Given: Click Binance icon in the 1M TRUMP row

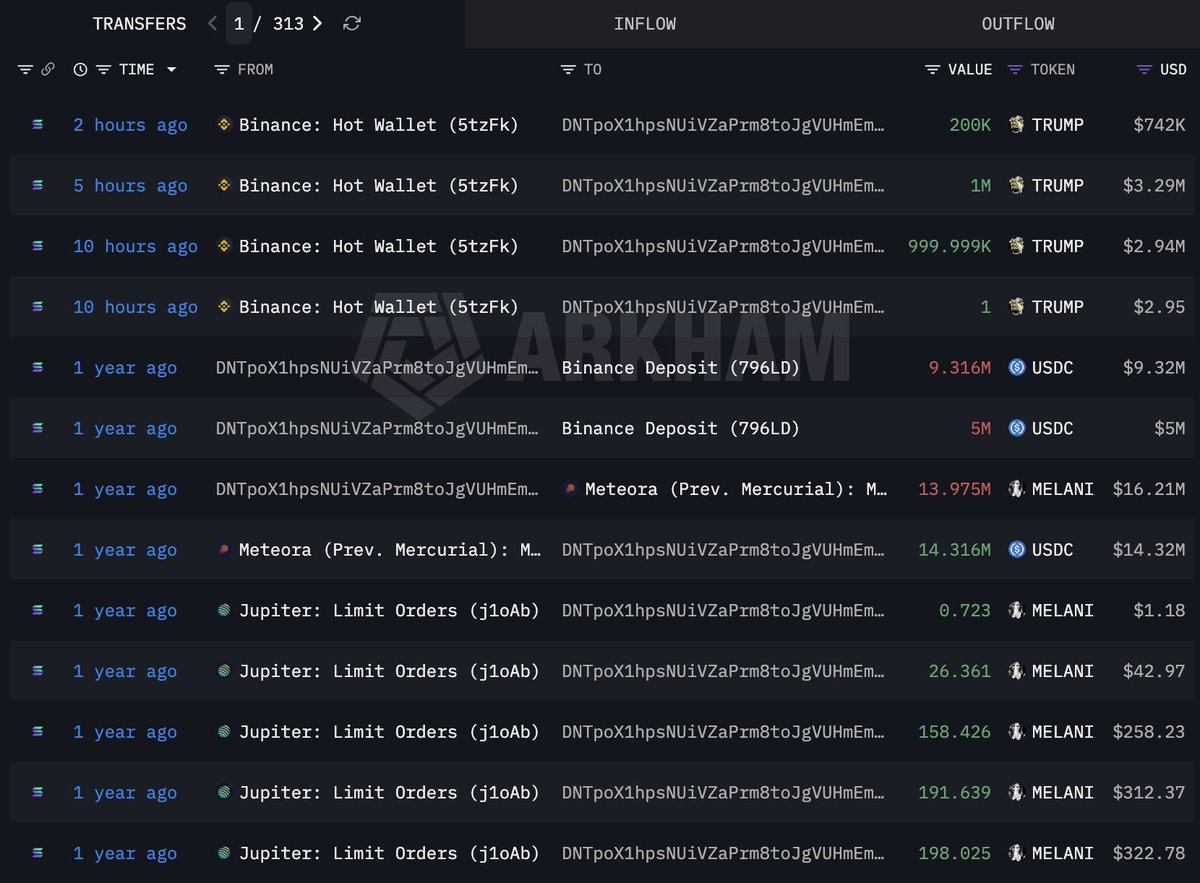Looking at the screenshot, I should click(x=225, y=185).
